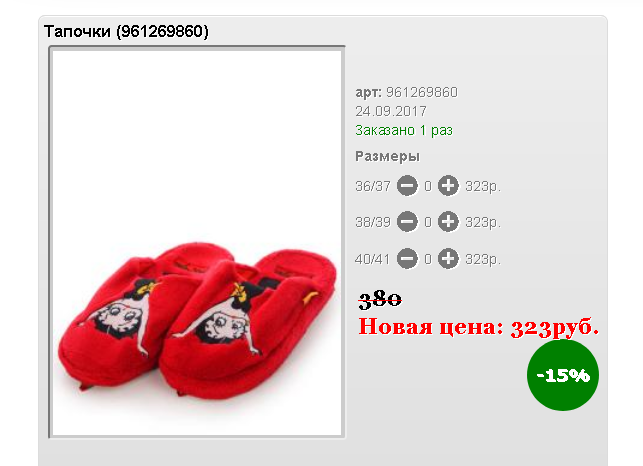Click the green -15% discount badge
Screen dimensions: 643x466
(563, 375)
